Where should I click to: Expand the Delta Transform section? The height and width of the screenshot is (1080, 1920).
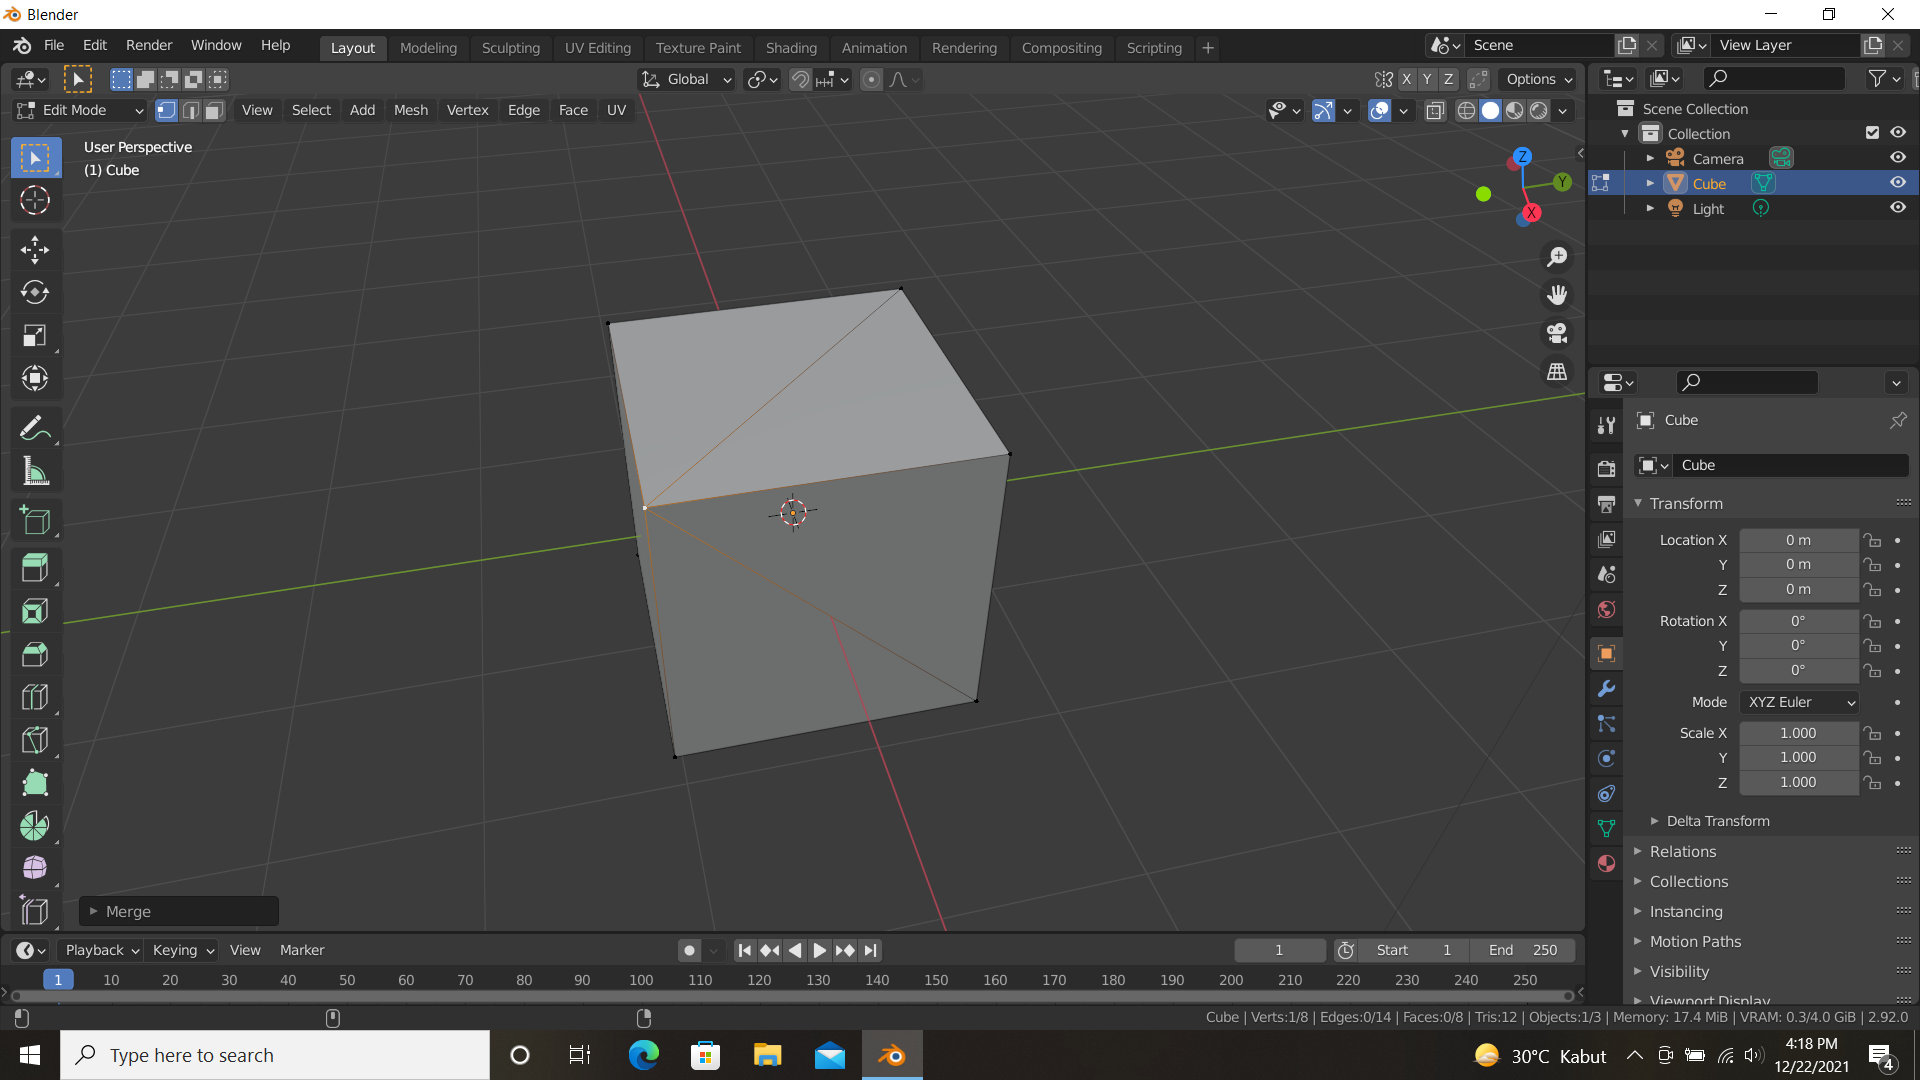click(1717, 821)
